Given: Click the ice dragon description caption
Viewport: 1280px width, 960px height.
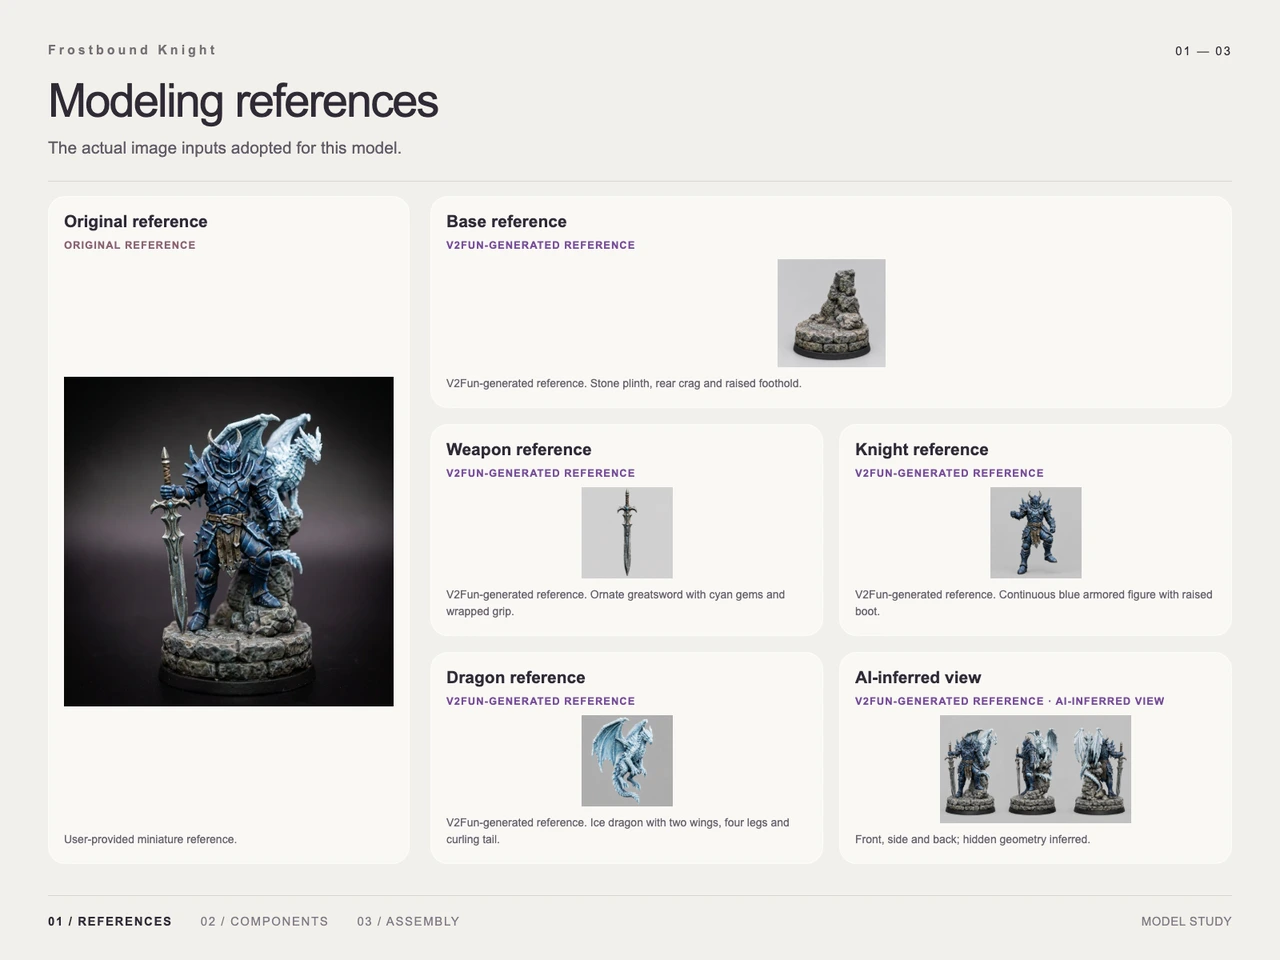Looking at the screenshot, I should 618,831.
